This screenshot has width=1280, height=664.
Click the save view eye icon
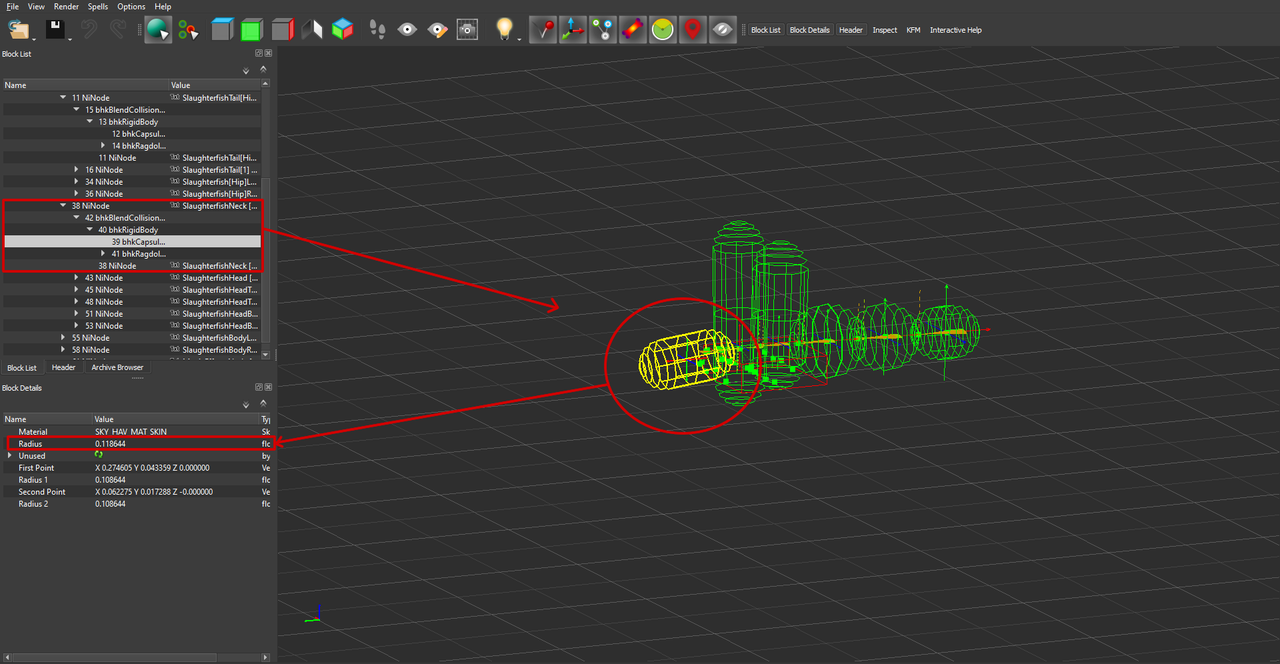coord(407,29)
